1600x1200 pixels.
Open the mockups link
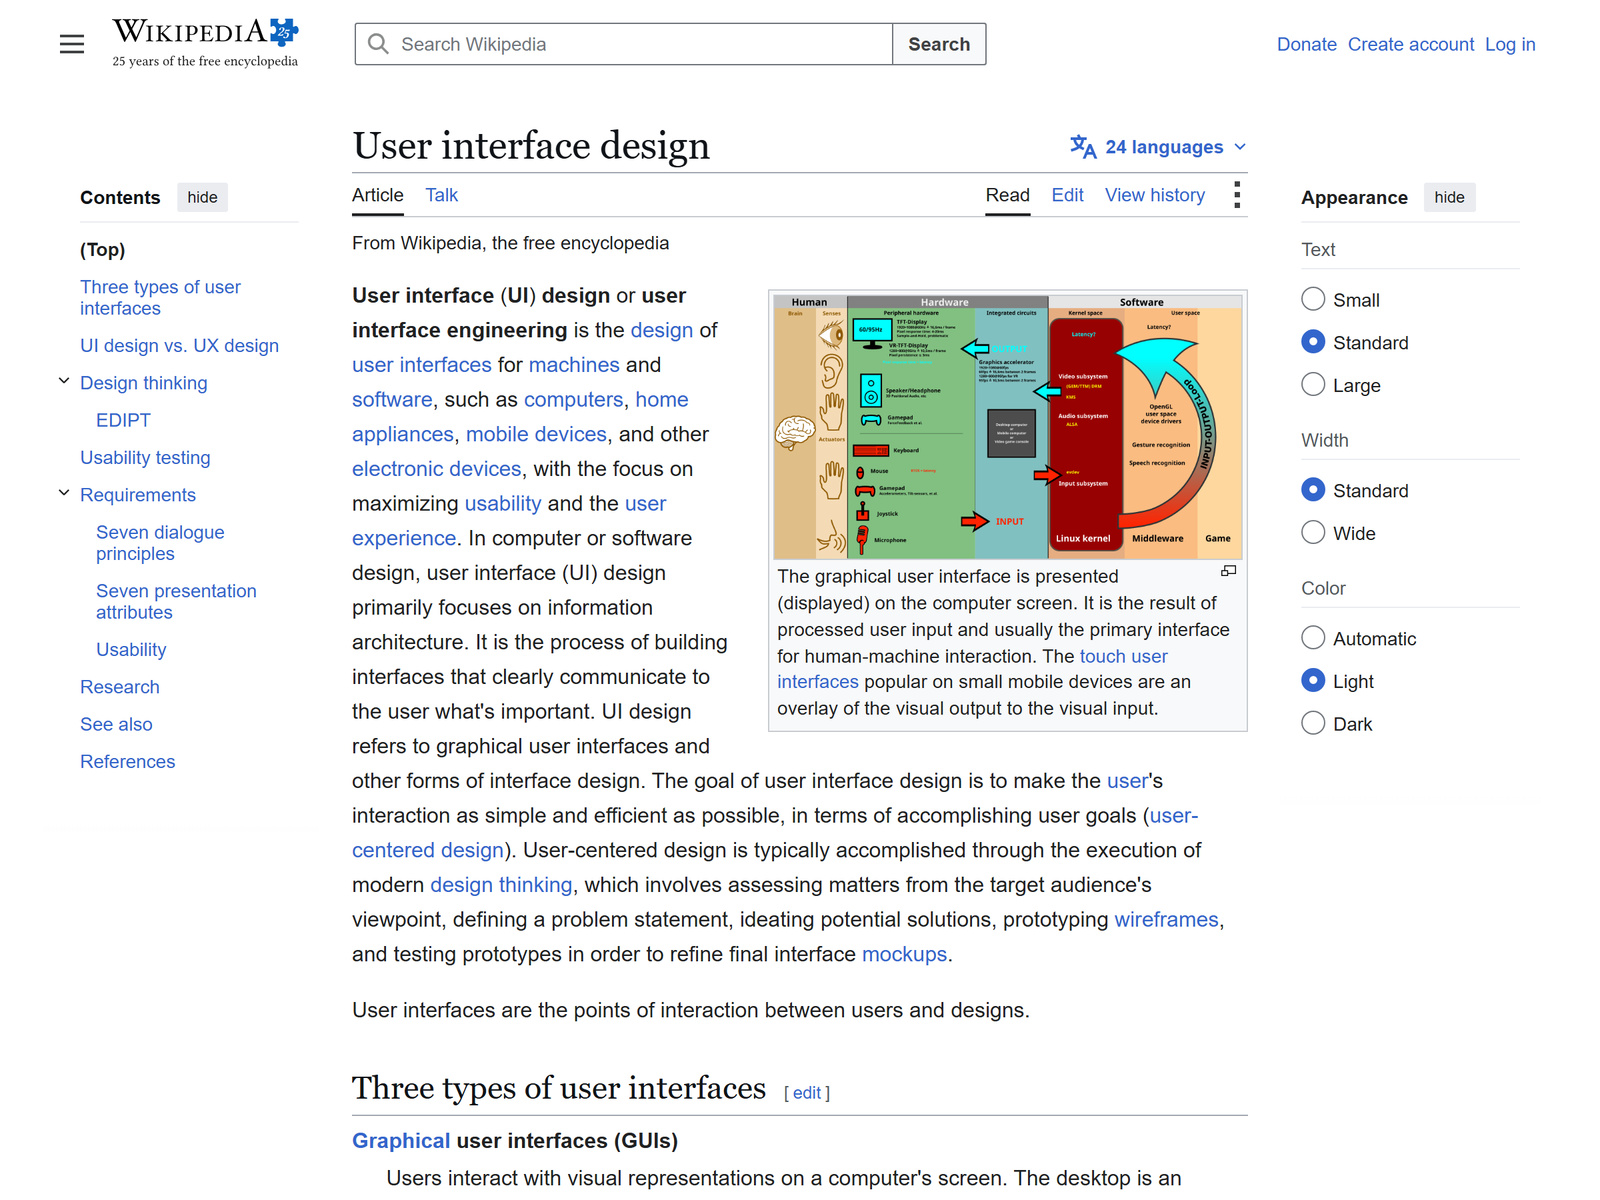(x=904, y=955)
